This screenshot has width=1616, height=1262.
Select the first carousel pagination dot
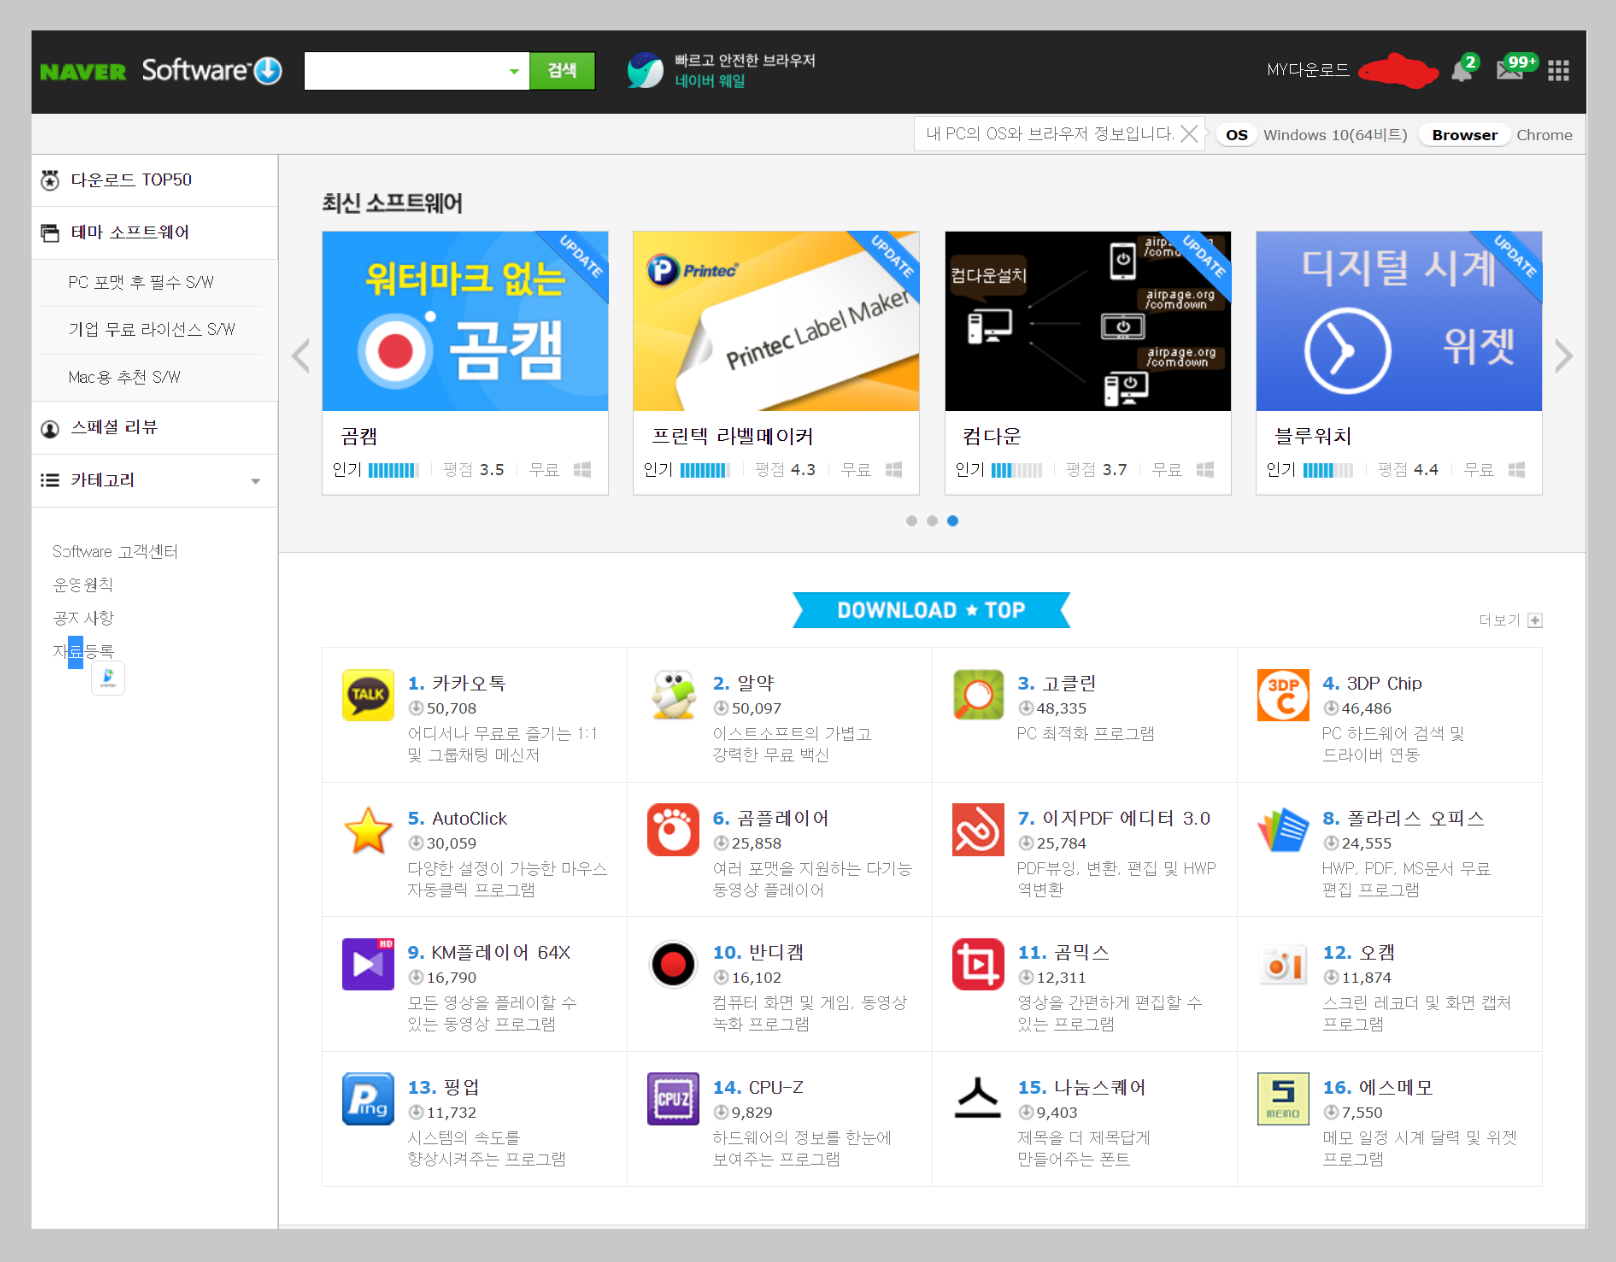911,521
